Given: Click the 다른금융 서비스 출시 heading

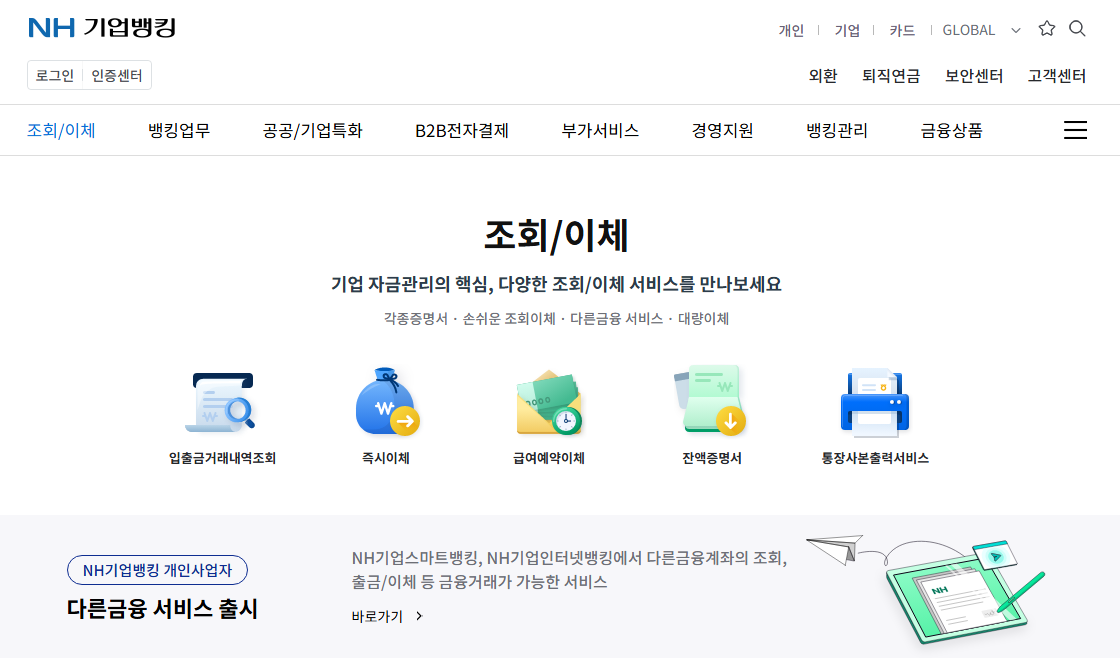Looking at the screenshot, I should pyautogui.click(x=162, y=609).
